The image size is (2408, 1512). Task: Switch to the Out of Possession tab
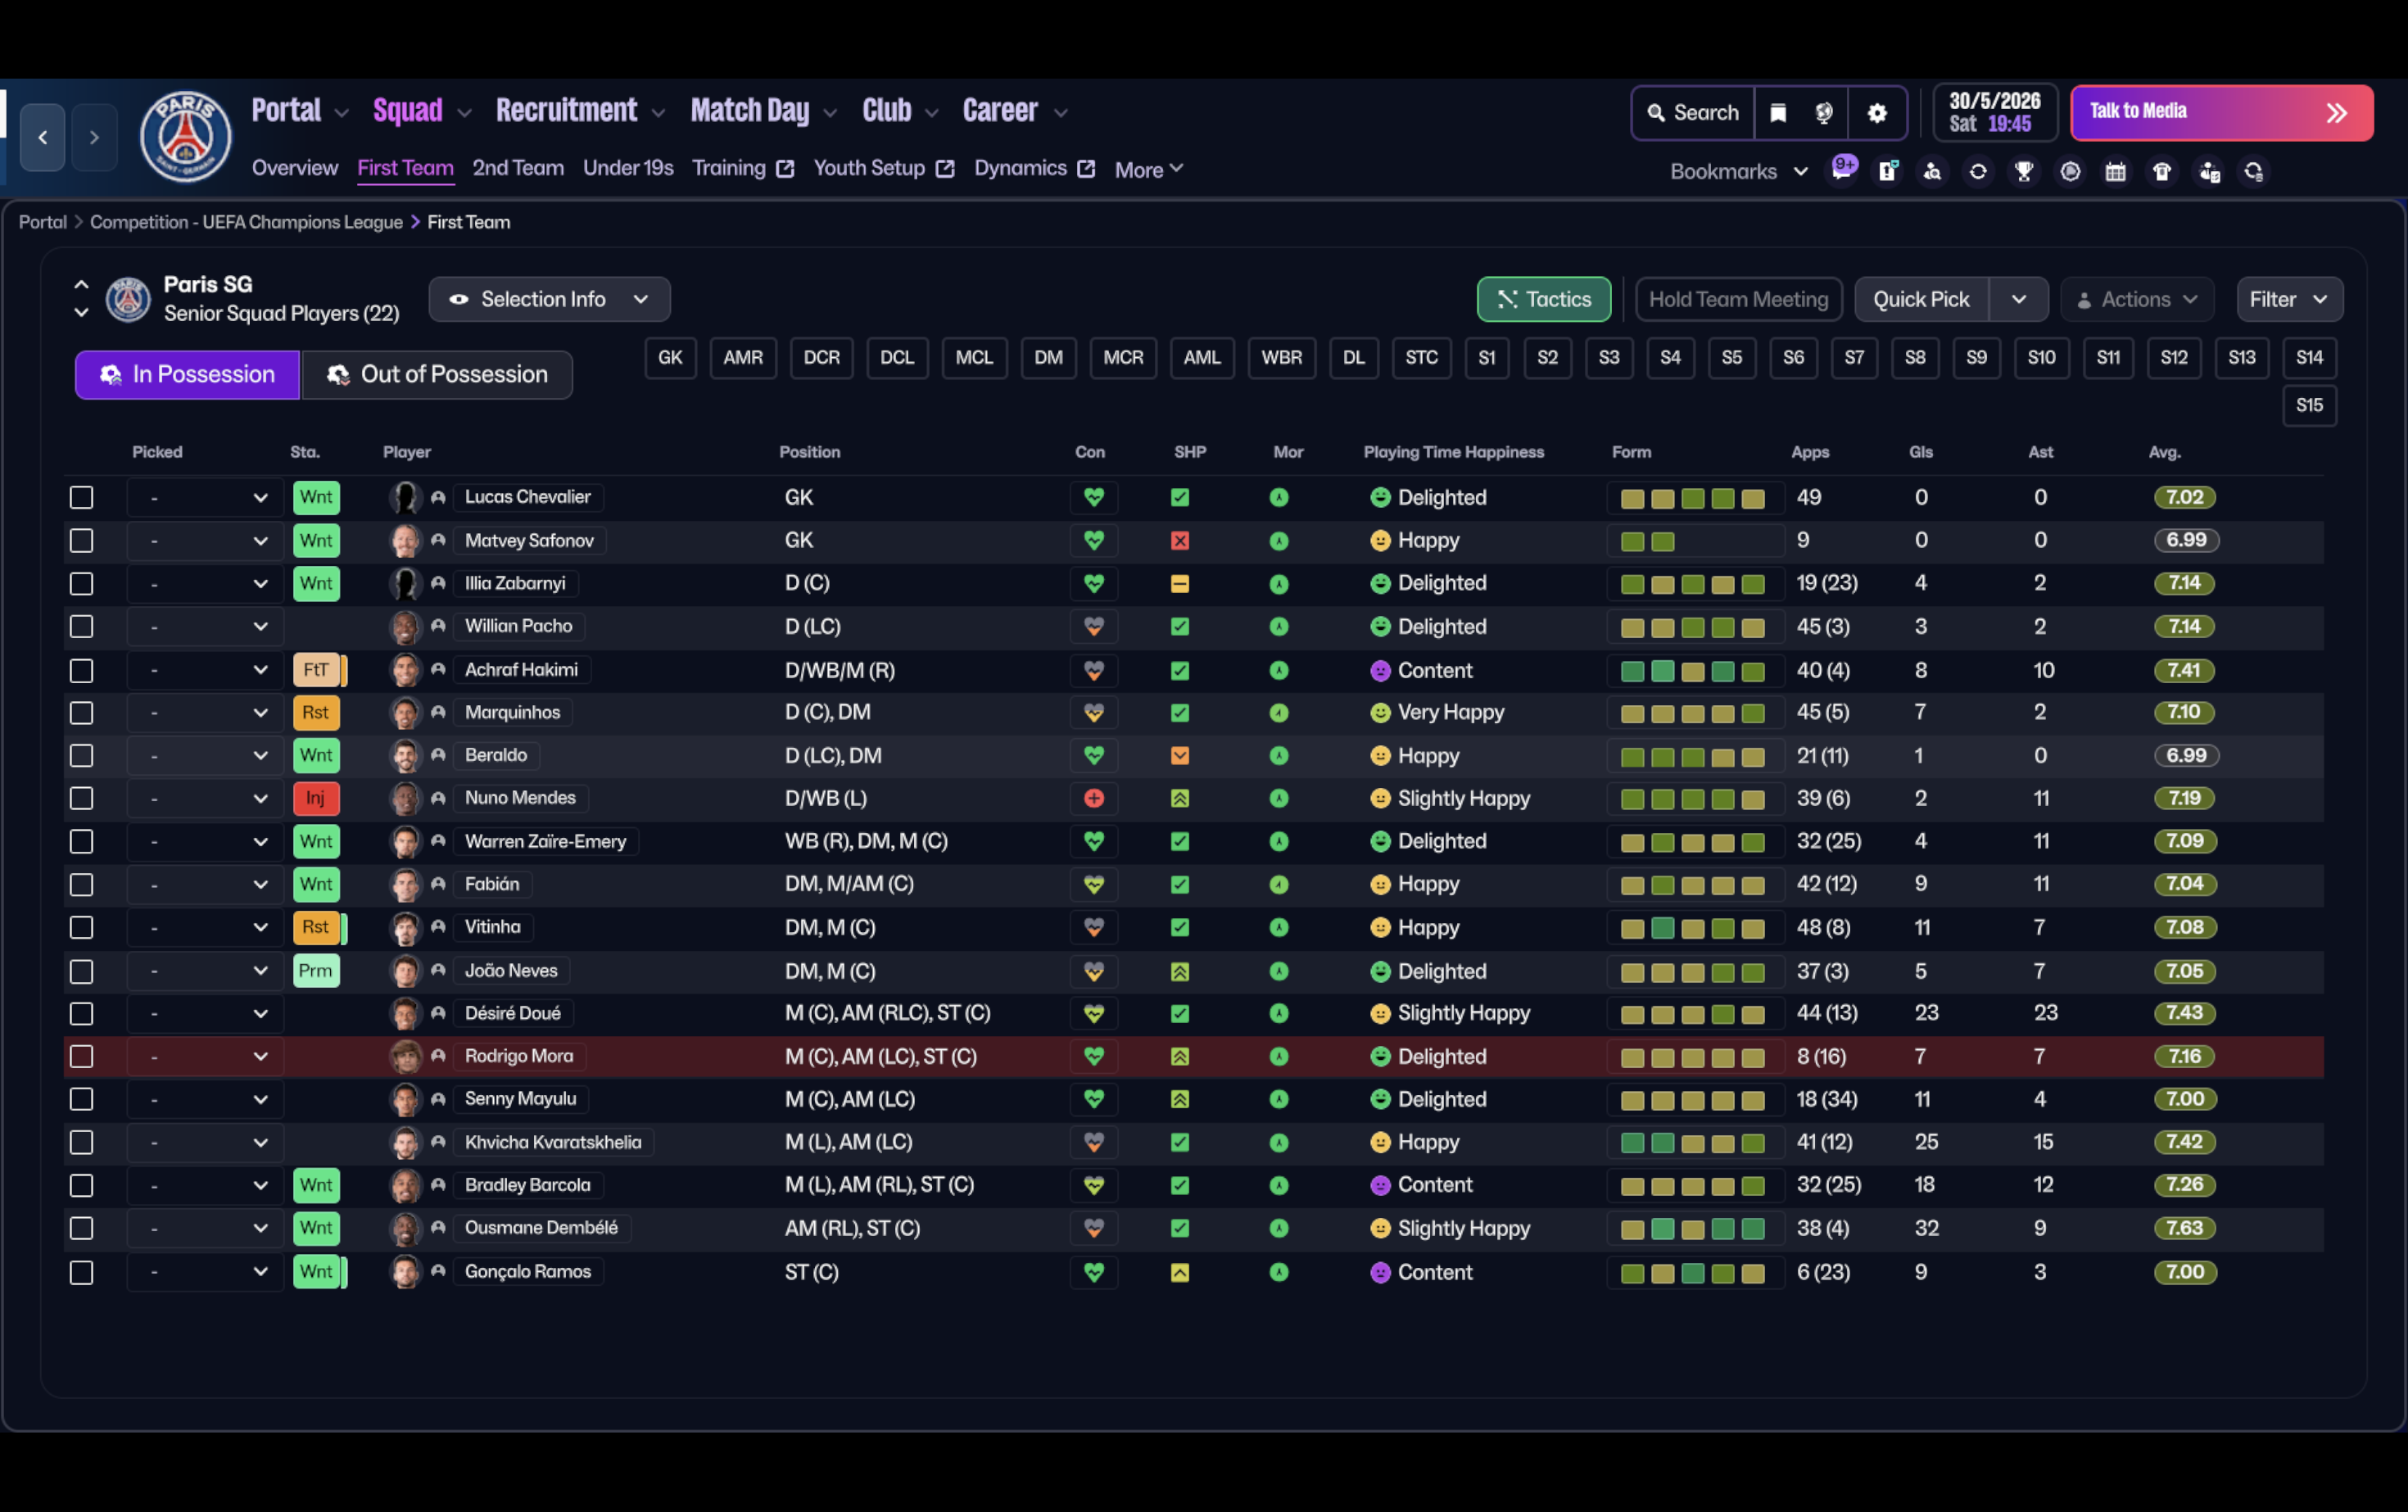pos(437,374)
